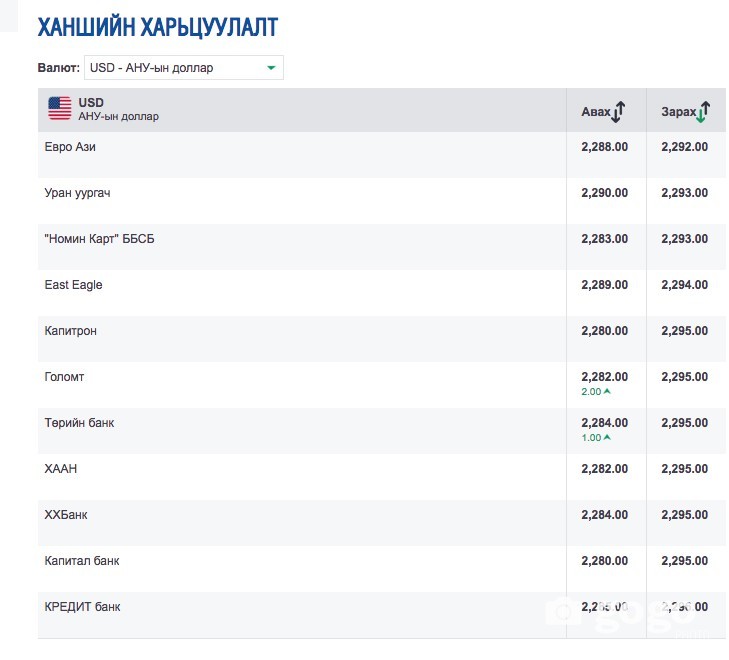The width and height of the screenshot is (729, 660).
Task: Select the КРЕДИТ банк row name
Action: tap(82, 607)
